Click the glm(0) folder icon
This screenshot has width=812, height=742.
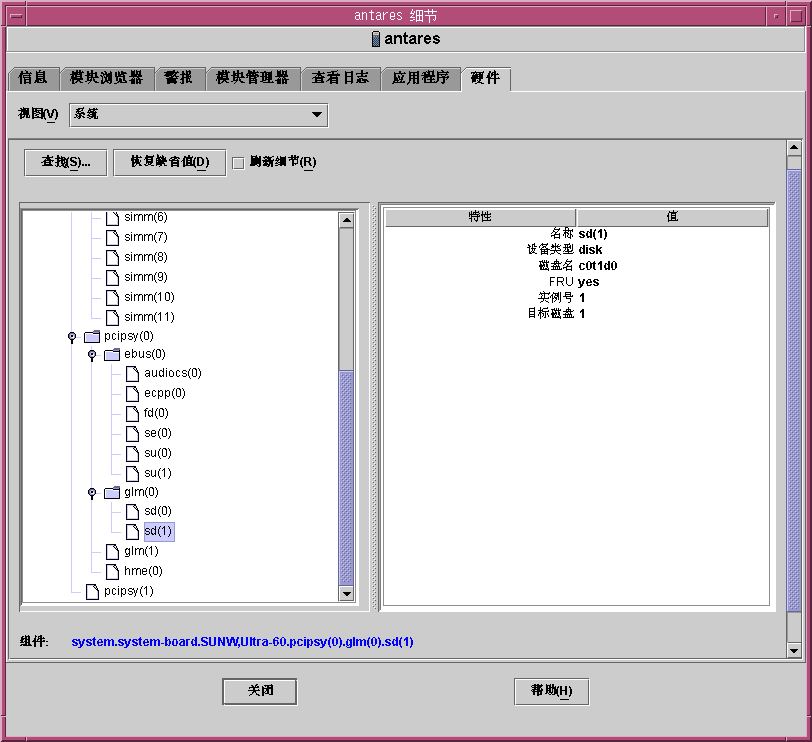tap(112, 493)
